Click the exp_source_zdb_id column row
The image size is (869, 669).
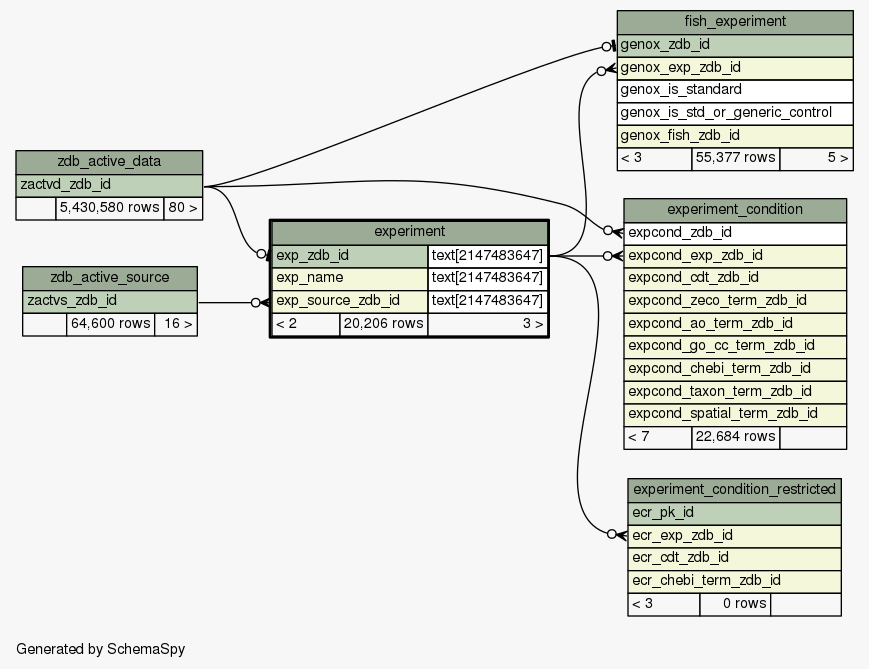click(350, 300)
